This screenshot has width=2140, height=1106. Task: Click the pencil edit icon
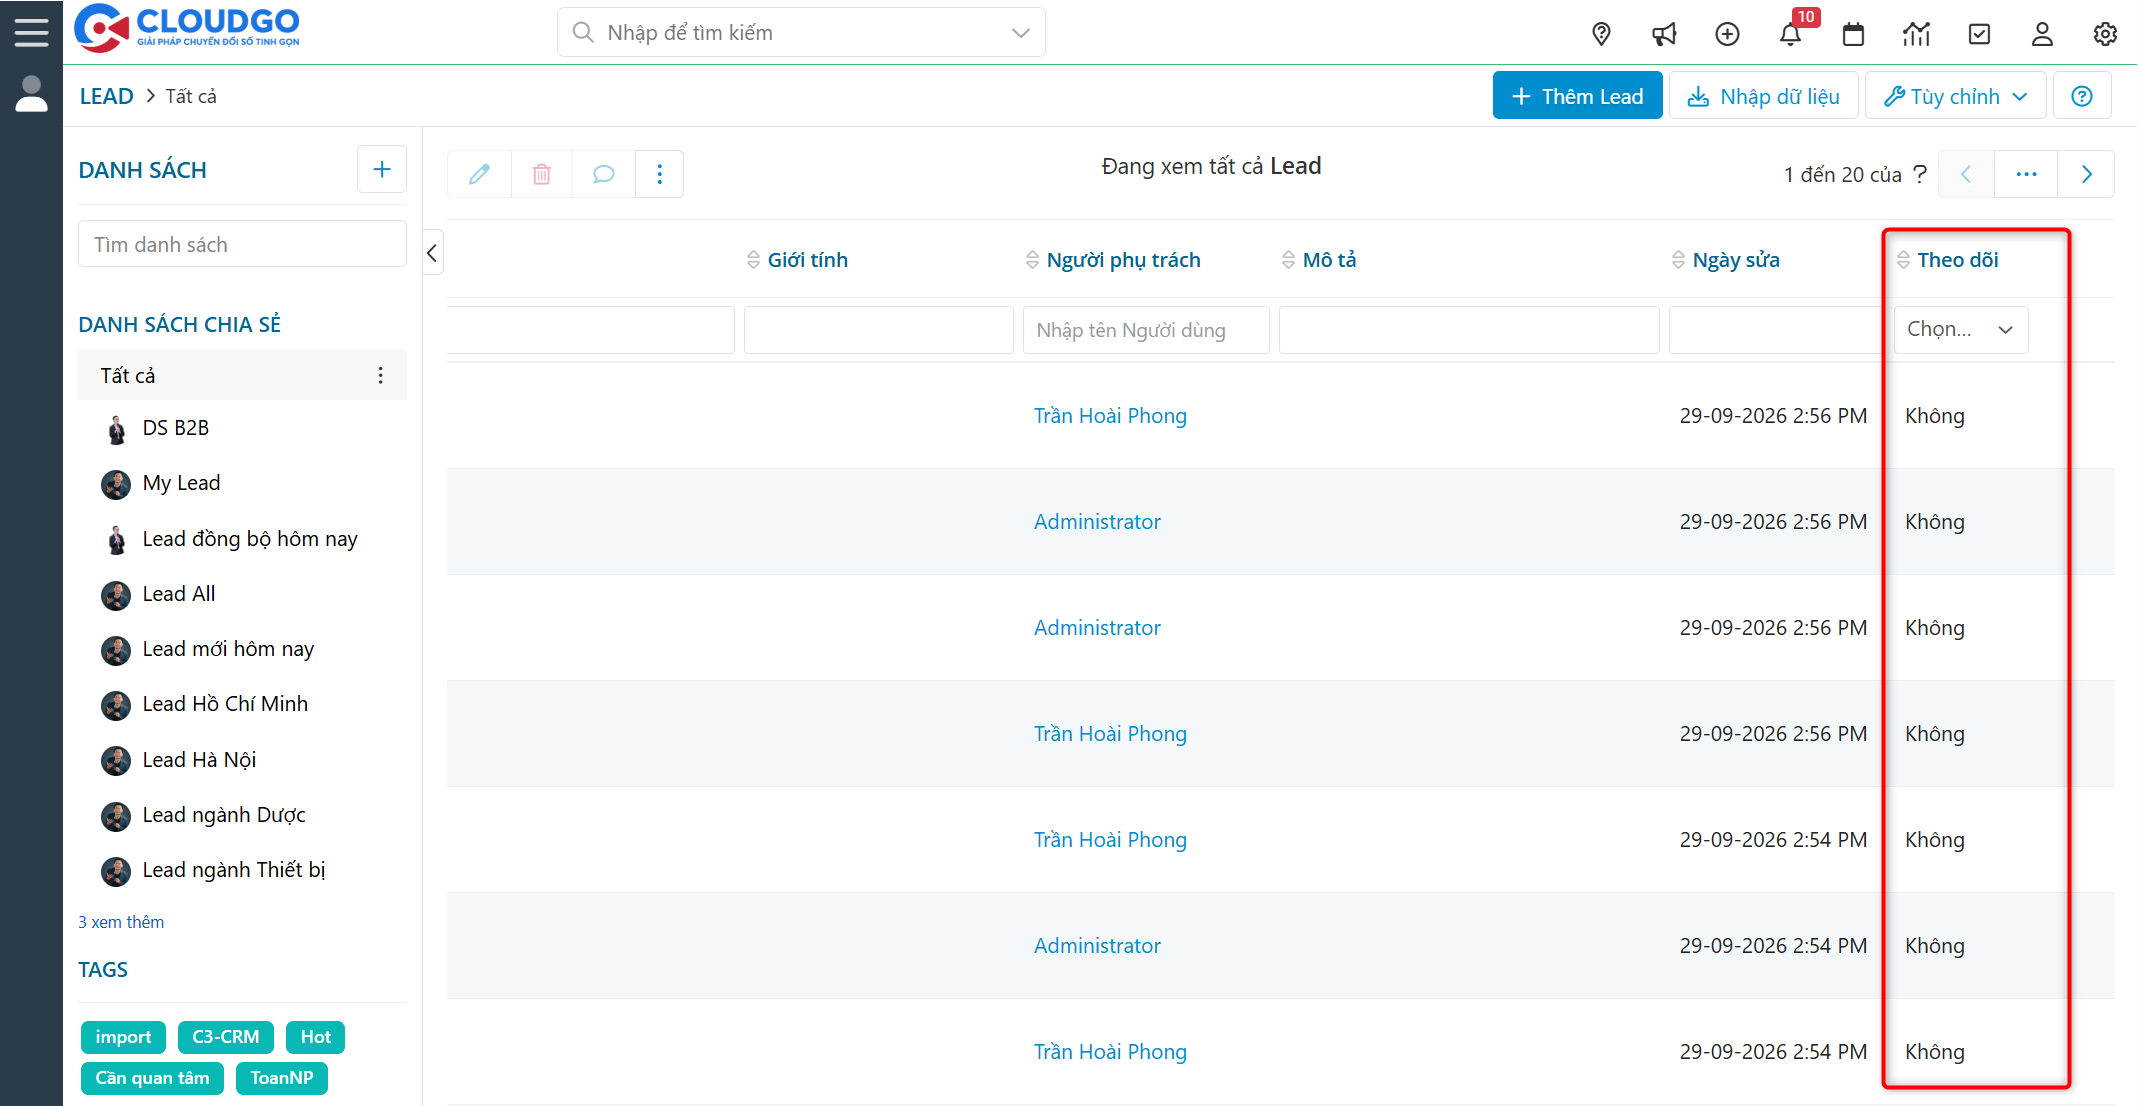point(479,174)
